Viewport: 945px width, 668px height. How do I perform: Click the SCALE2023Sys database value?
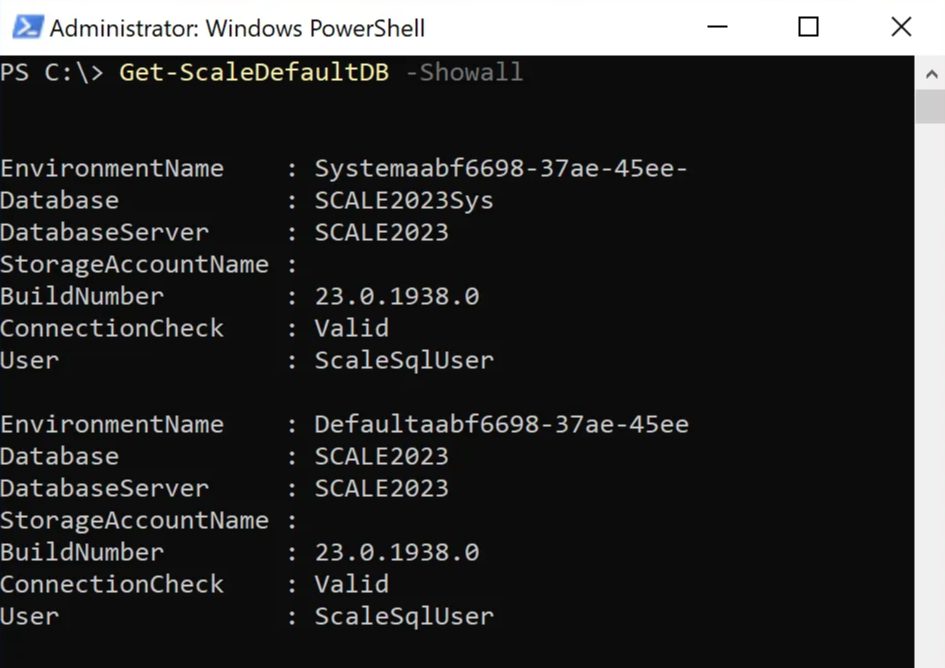pyautogui.click(x=404, y=201)
